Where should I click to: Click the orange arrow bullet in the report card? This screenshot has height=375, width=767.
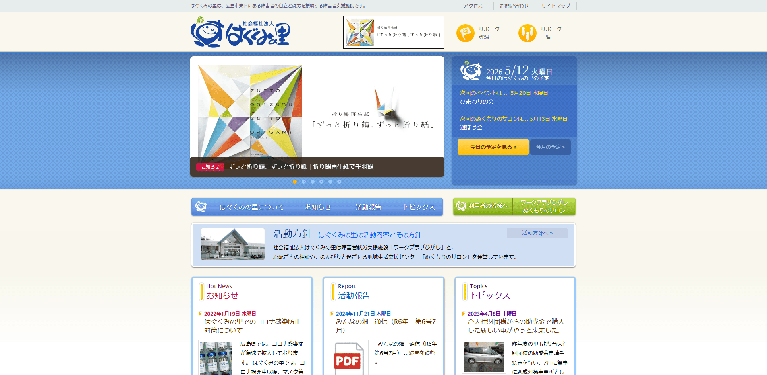click(x=332, y=313)
